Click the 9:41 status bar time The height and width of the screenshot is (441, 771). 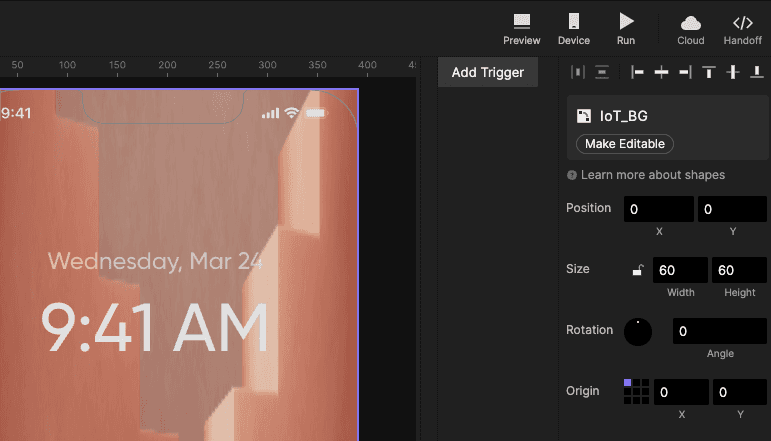coord(16,114)
